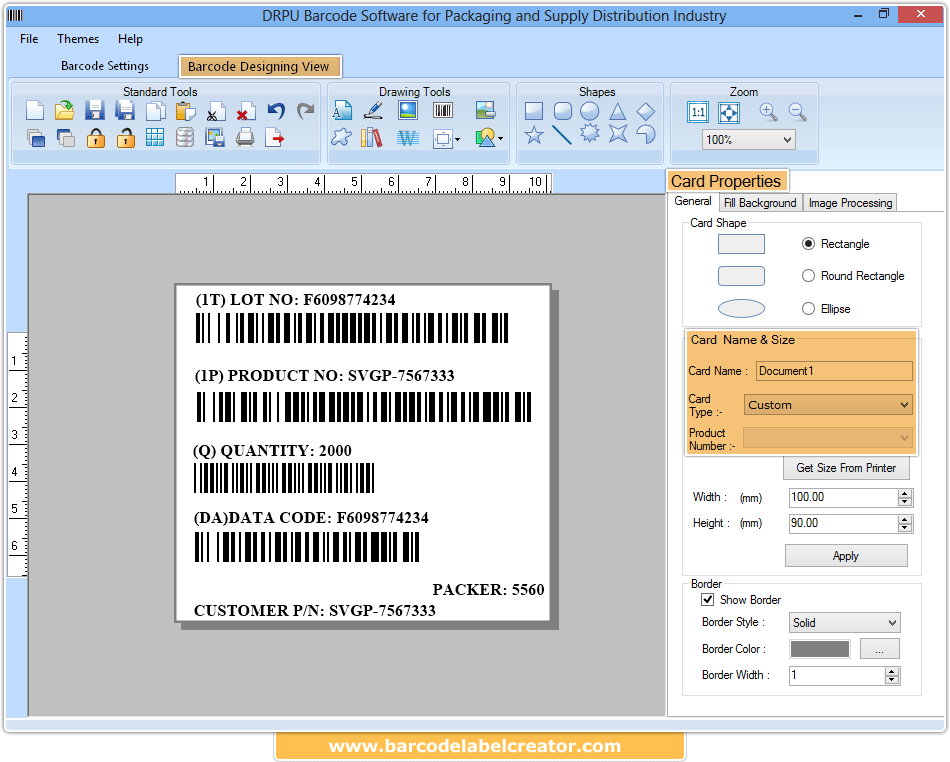Open the Fill Background tab
950x762 pixels.
coord(760,203)
